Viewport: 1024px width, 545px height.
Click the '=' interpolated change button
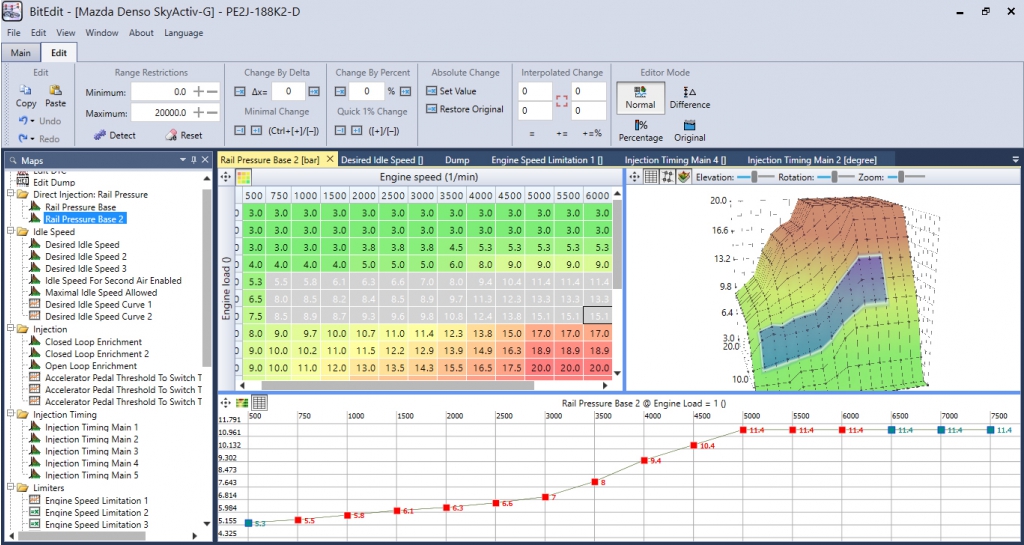pos(532,133)
